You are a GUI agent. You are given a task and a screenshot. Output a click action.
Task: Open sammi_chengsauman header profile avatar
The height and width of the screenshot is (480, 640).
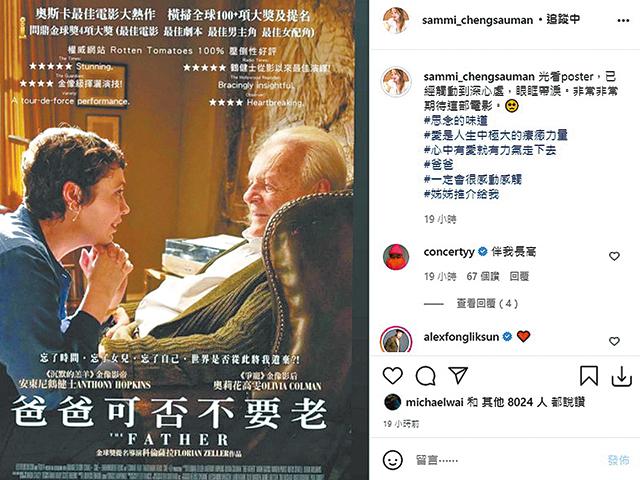396,20
